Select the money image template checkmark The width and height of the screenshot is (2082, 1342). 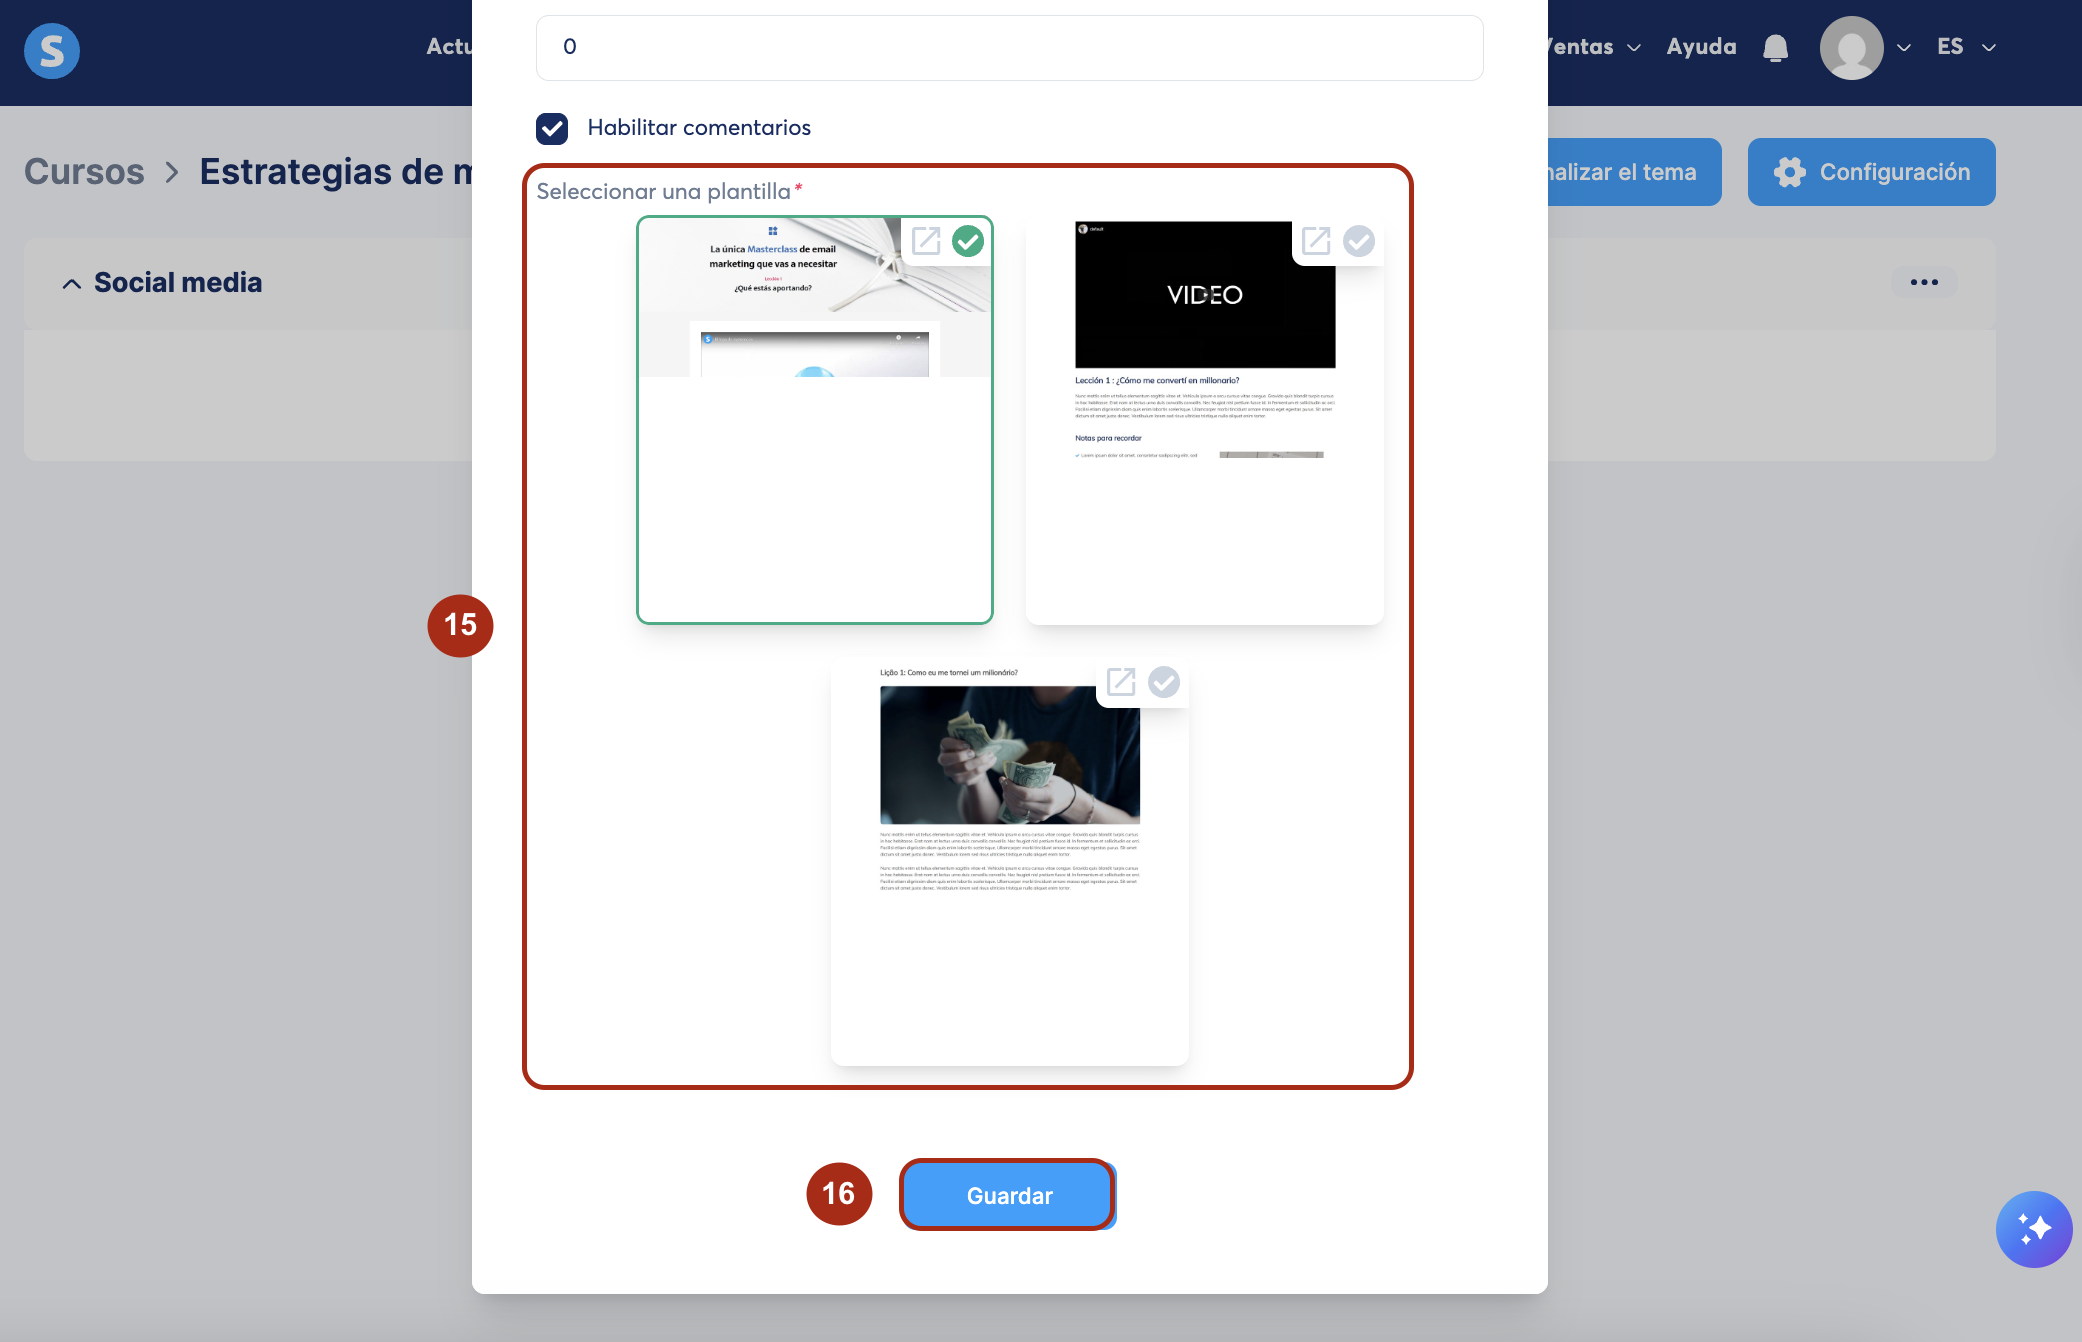coord(1163,682)
